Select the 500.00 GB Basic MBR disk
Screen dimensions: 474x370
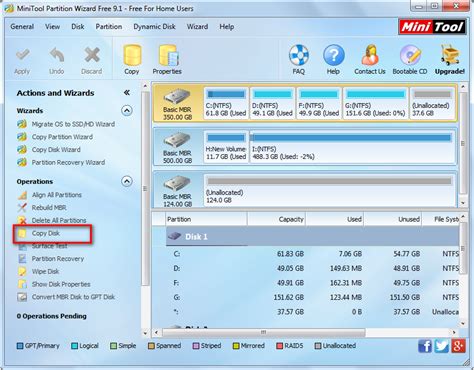[178, 147]
